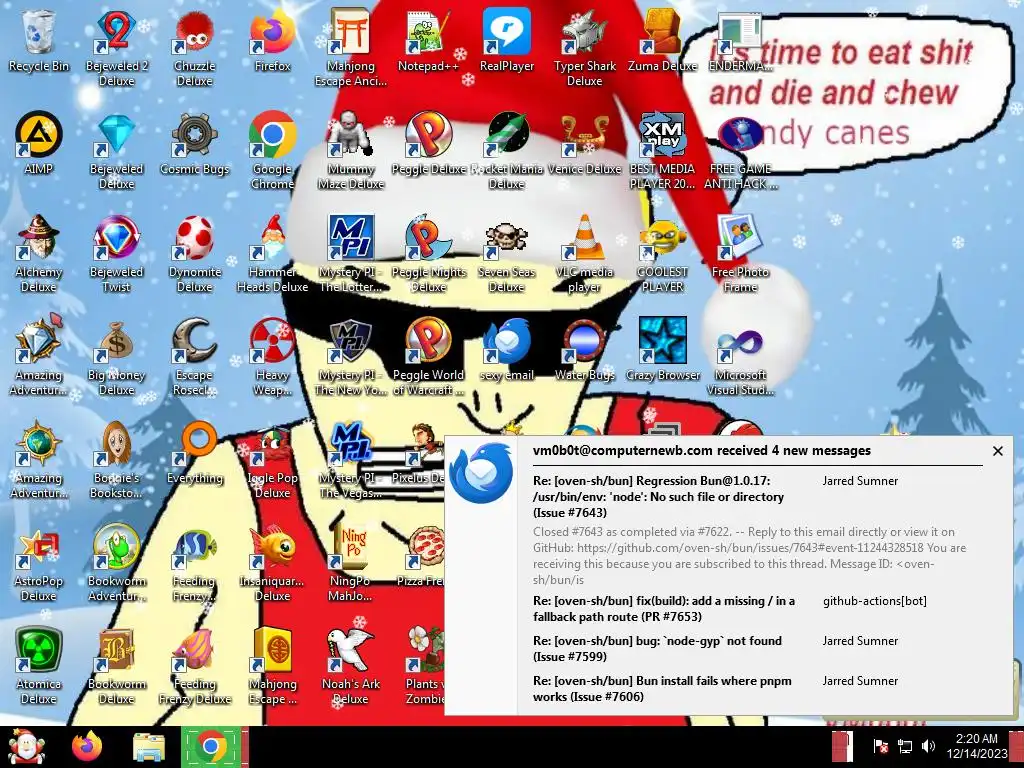Launch AIMP desktop shortcut

coord(39,144)
